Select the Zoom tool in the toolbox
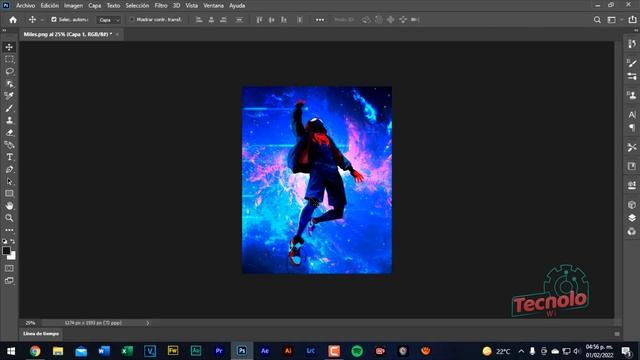 [9, 218]
